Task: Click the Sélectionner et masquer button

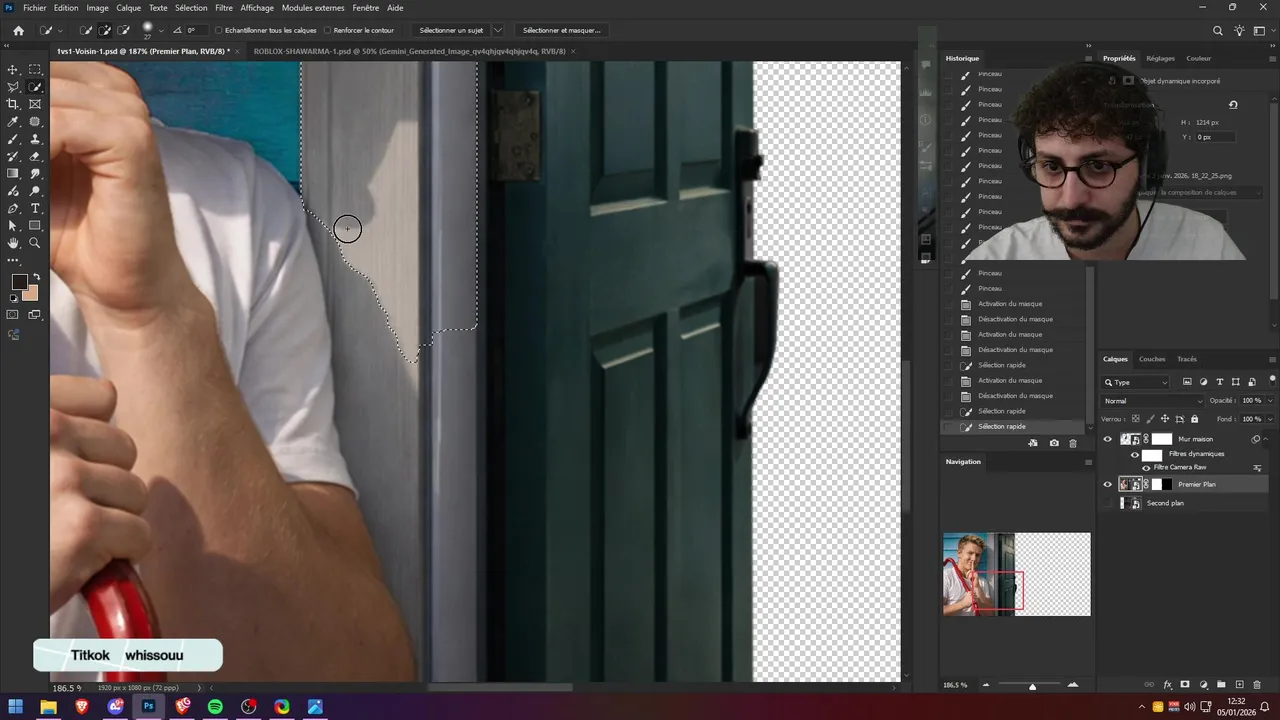Action: [x=561, y=30]
